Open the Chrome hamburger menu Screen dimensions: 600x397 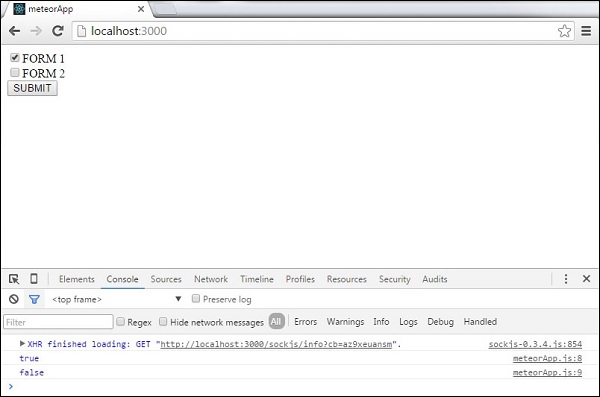586,31
